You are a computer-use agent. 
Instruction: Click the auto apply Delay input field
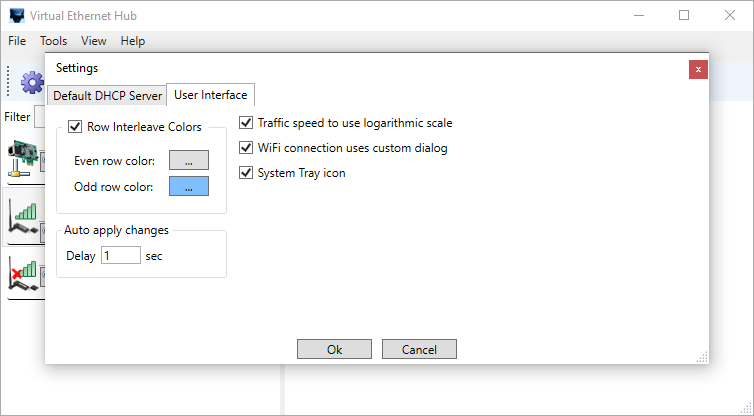(x=121, y=256)
